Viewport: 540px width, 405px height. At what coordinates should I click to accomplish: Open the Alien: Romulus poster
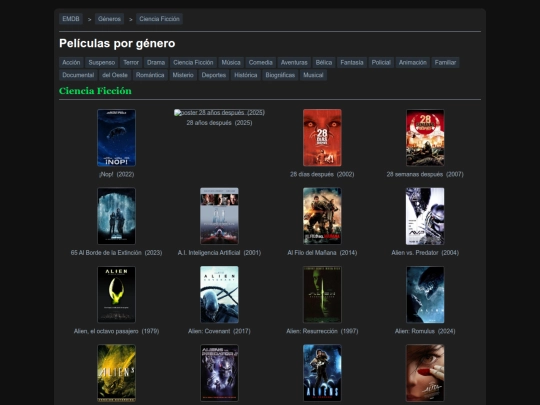[425, 294]
